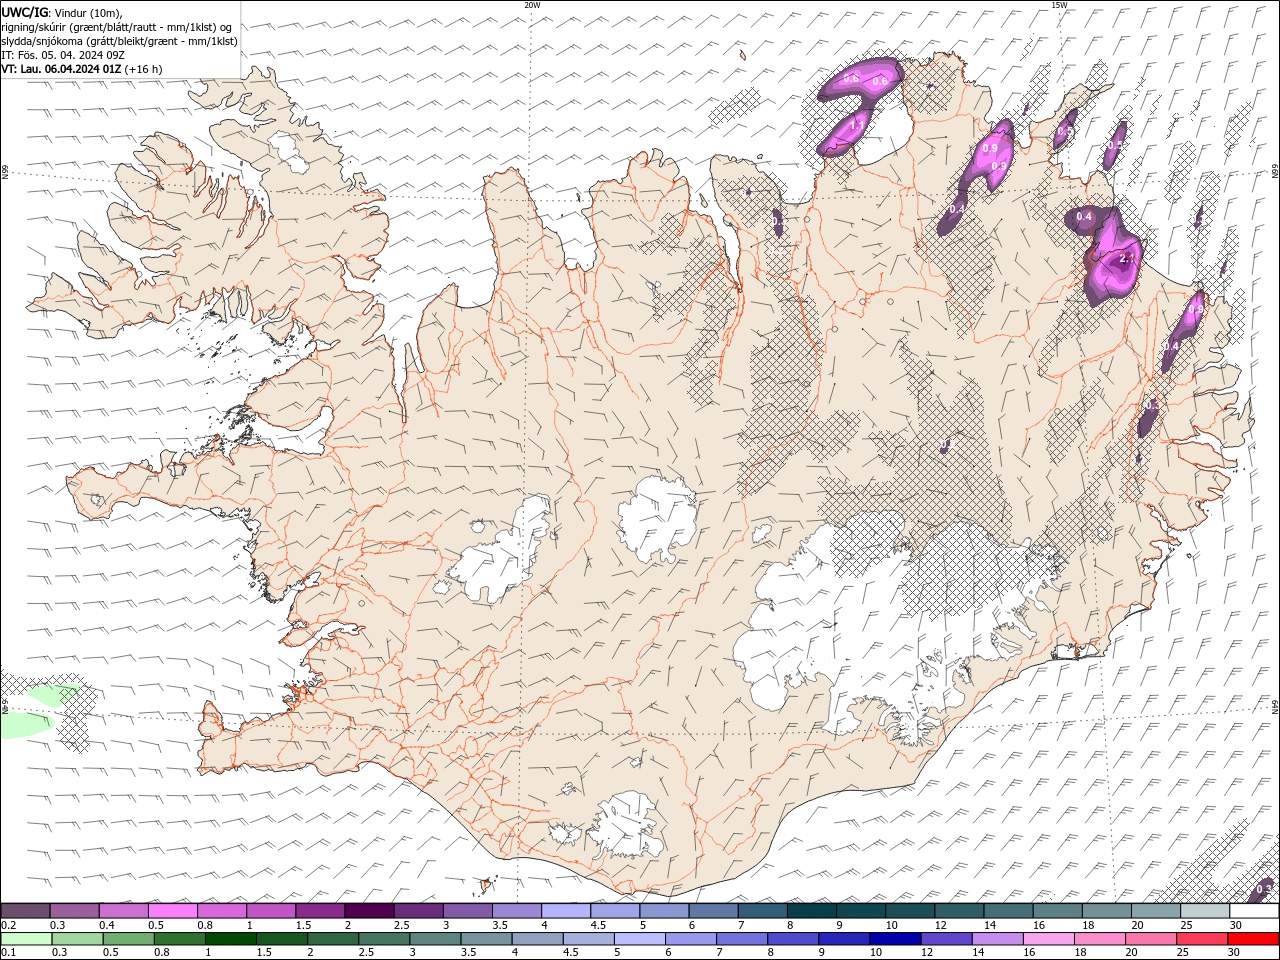Click the "30" label in the lower rain scale

1233,952
